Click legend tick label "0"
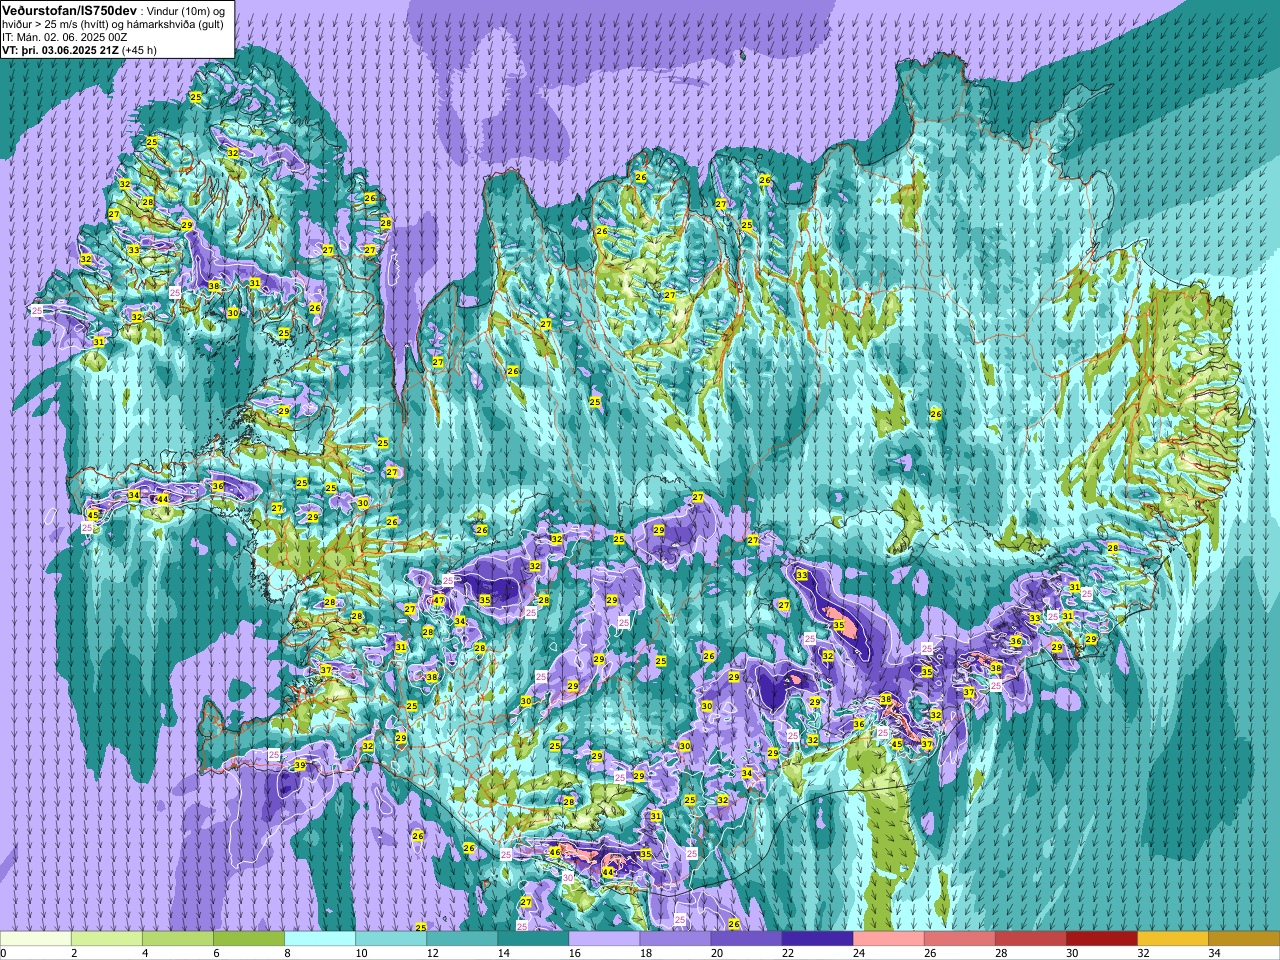The width and height of the screenshot is (1280, 960). click(x=4, y=953)
